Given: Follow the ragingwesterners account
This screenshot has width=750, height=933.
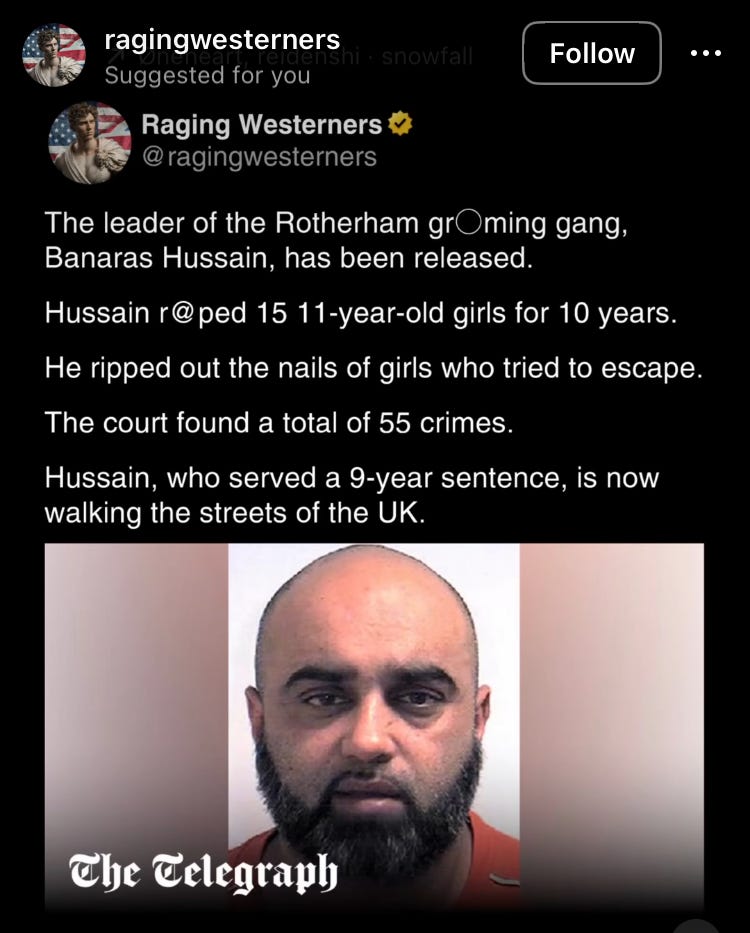Looking at the screenshot, I should point(592,53).
